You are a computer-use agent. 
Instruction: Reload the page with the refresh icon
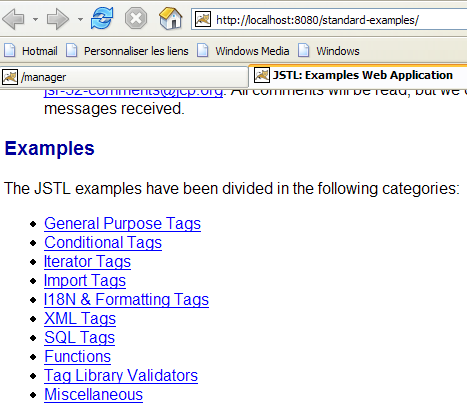click(102, 18)
